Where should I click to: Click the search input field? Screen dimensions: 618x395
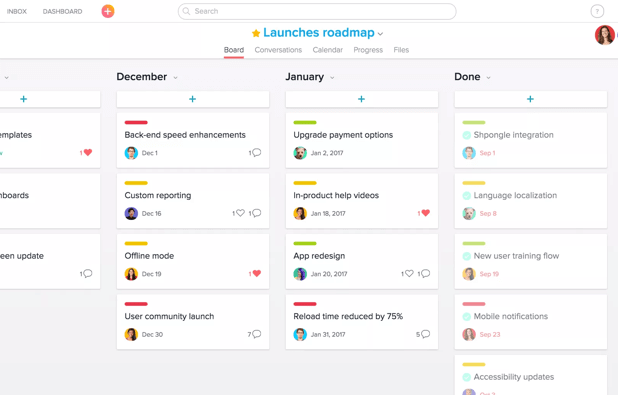[317, 11]
